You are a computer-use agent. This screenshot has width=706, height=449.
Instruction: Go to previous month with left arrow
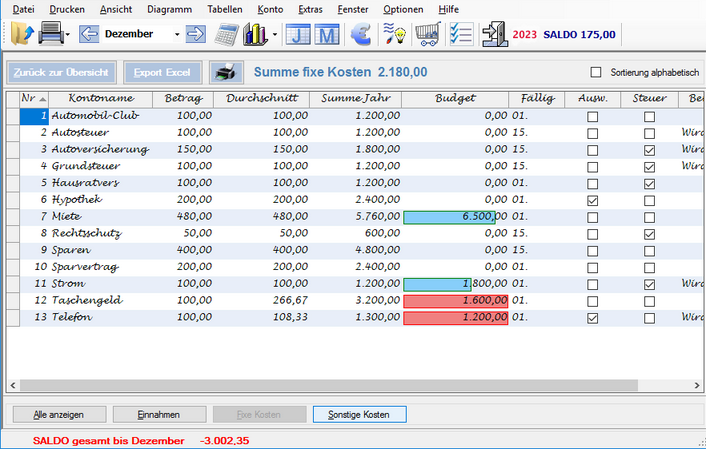pyautogui.click(x=88, y=34)
